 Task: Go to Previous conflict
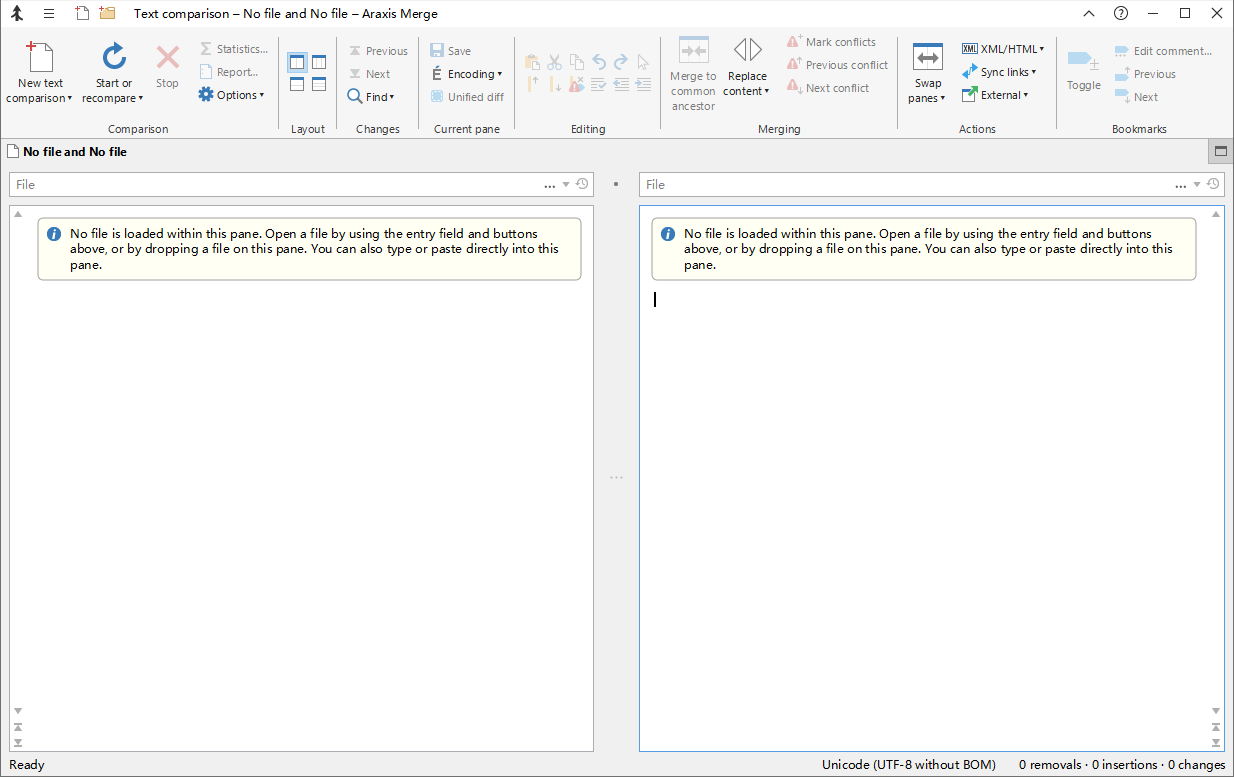pos(837,65)
